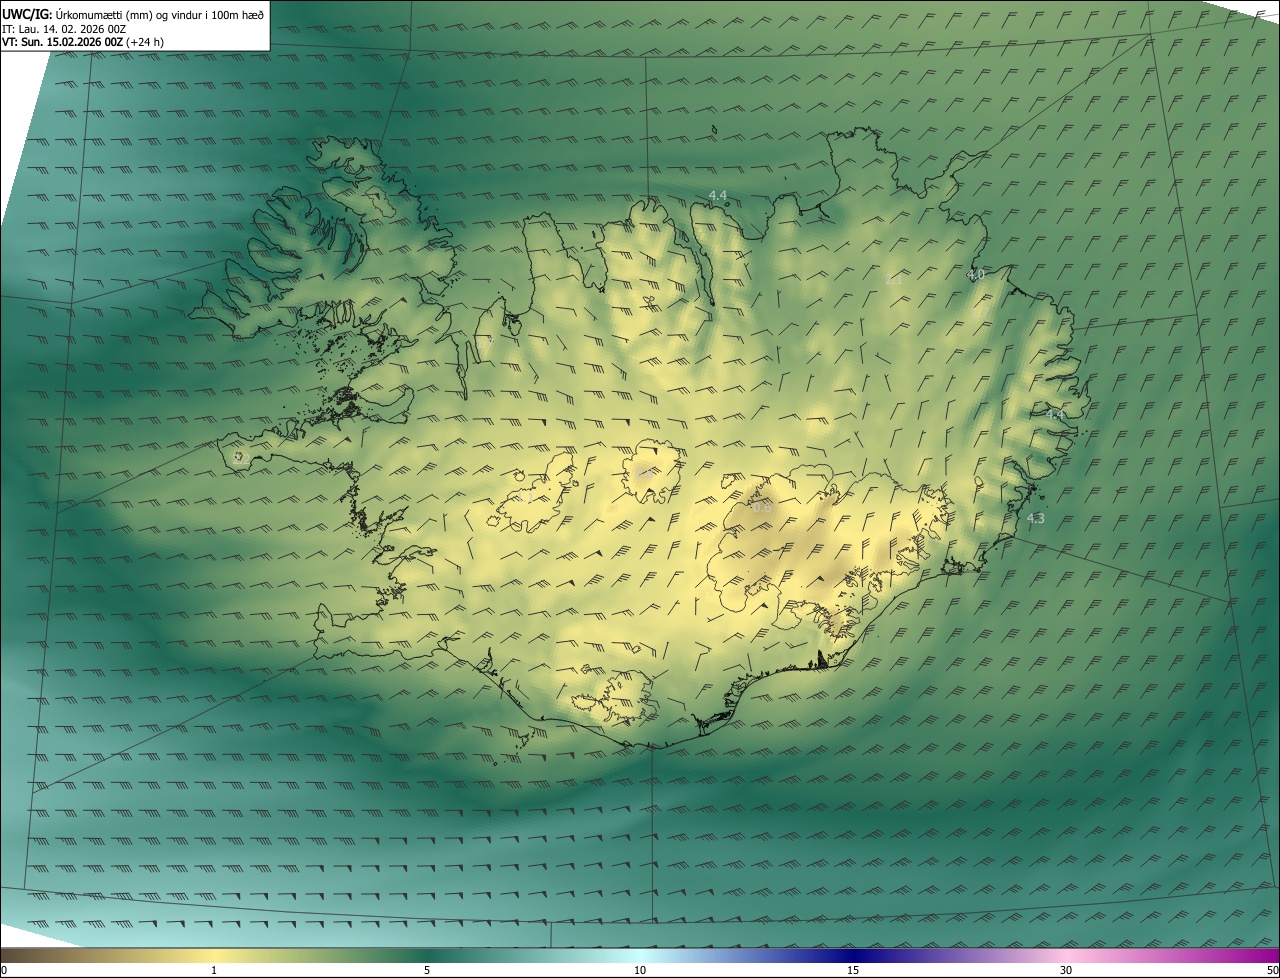Click the '5' tick label on the colour scale
The image size is (1280, 978).
pos(427,970)
